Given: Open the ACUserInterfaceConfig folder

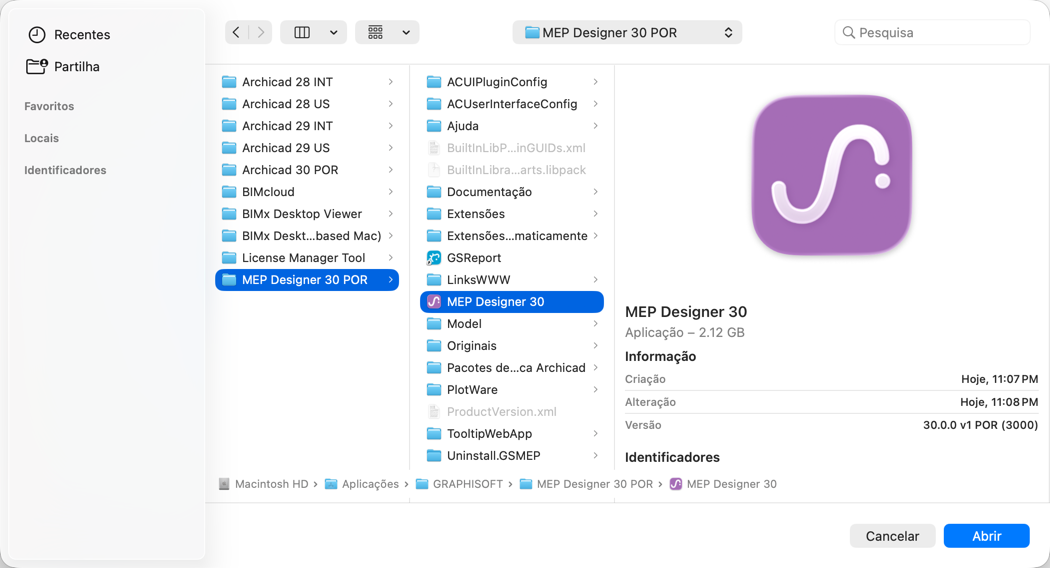Looking at the screenshot, I should click(512, 104).
